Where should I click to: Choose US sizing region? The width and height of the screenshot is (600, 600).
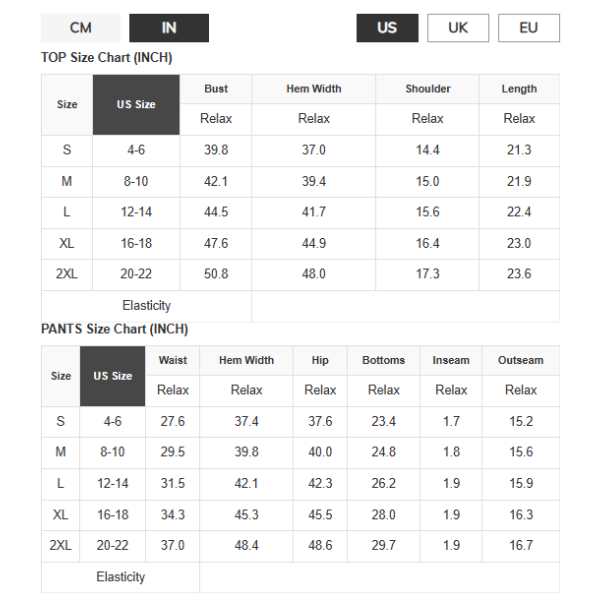point(387,28)
